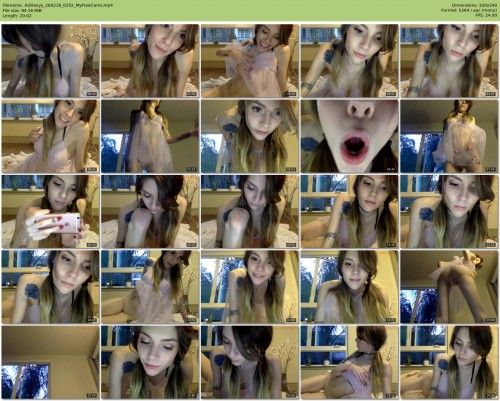Image resolution: width=500 pixels, height=401 pixels.
Task: Open the last thumbnail in the top row
Action: point(449,61)
